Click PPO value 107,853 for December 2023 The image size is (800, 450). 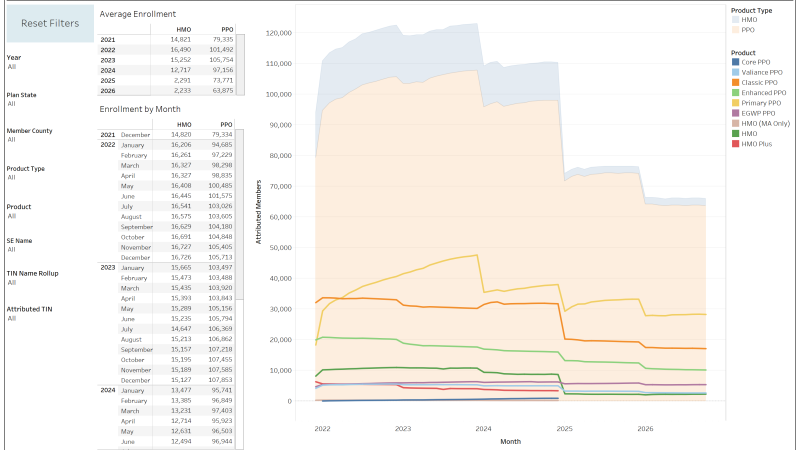pyautogui.click(x=220, y=380)
